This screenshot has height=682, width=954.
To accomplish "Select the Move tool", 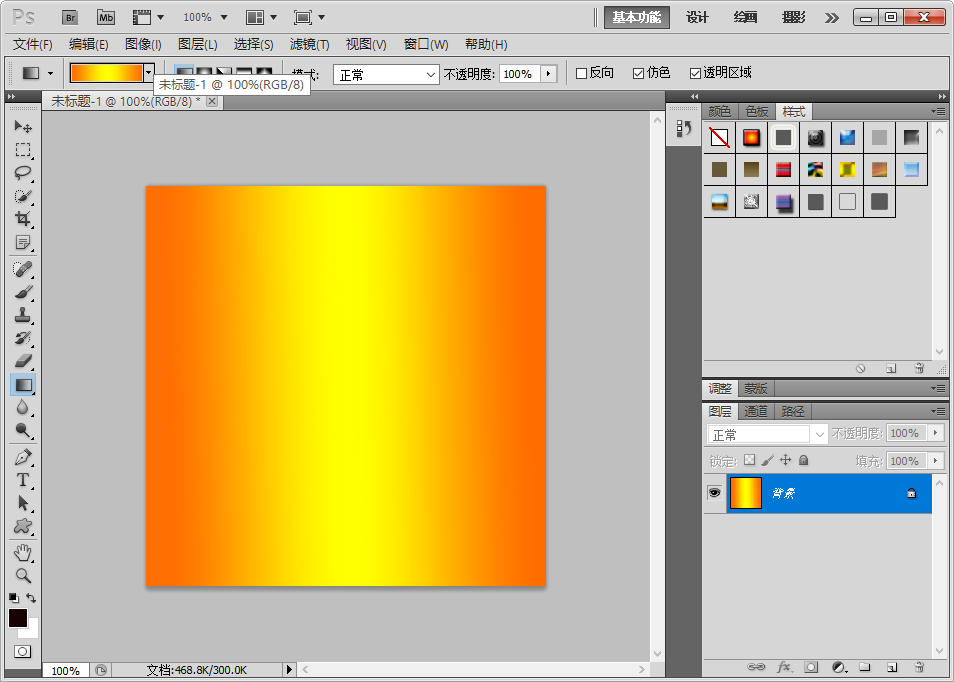I will [x=23, y=127].
